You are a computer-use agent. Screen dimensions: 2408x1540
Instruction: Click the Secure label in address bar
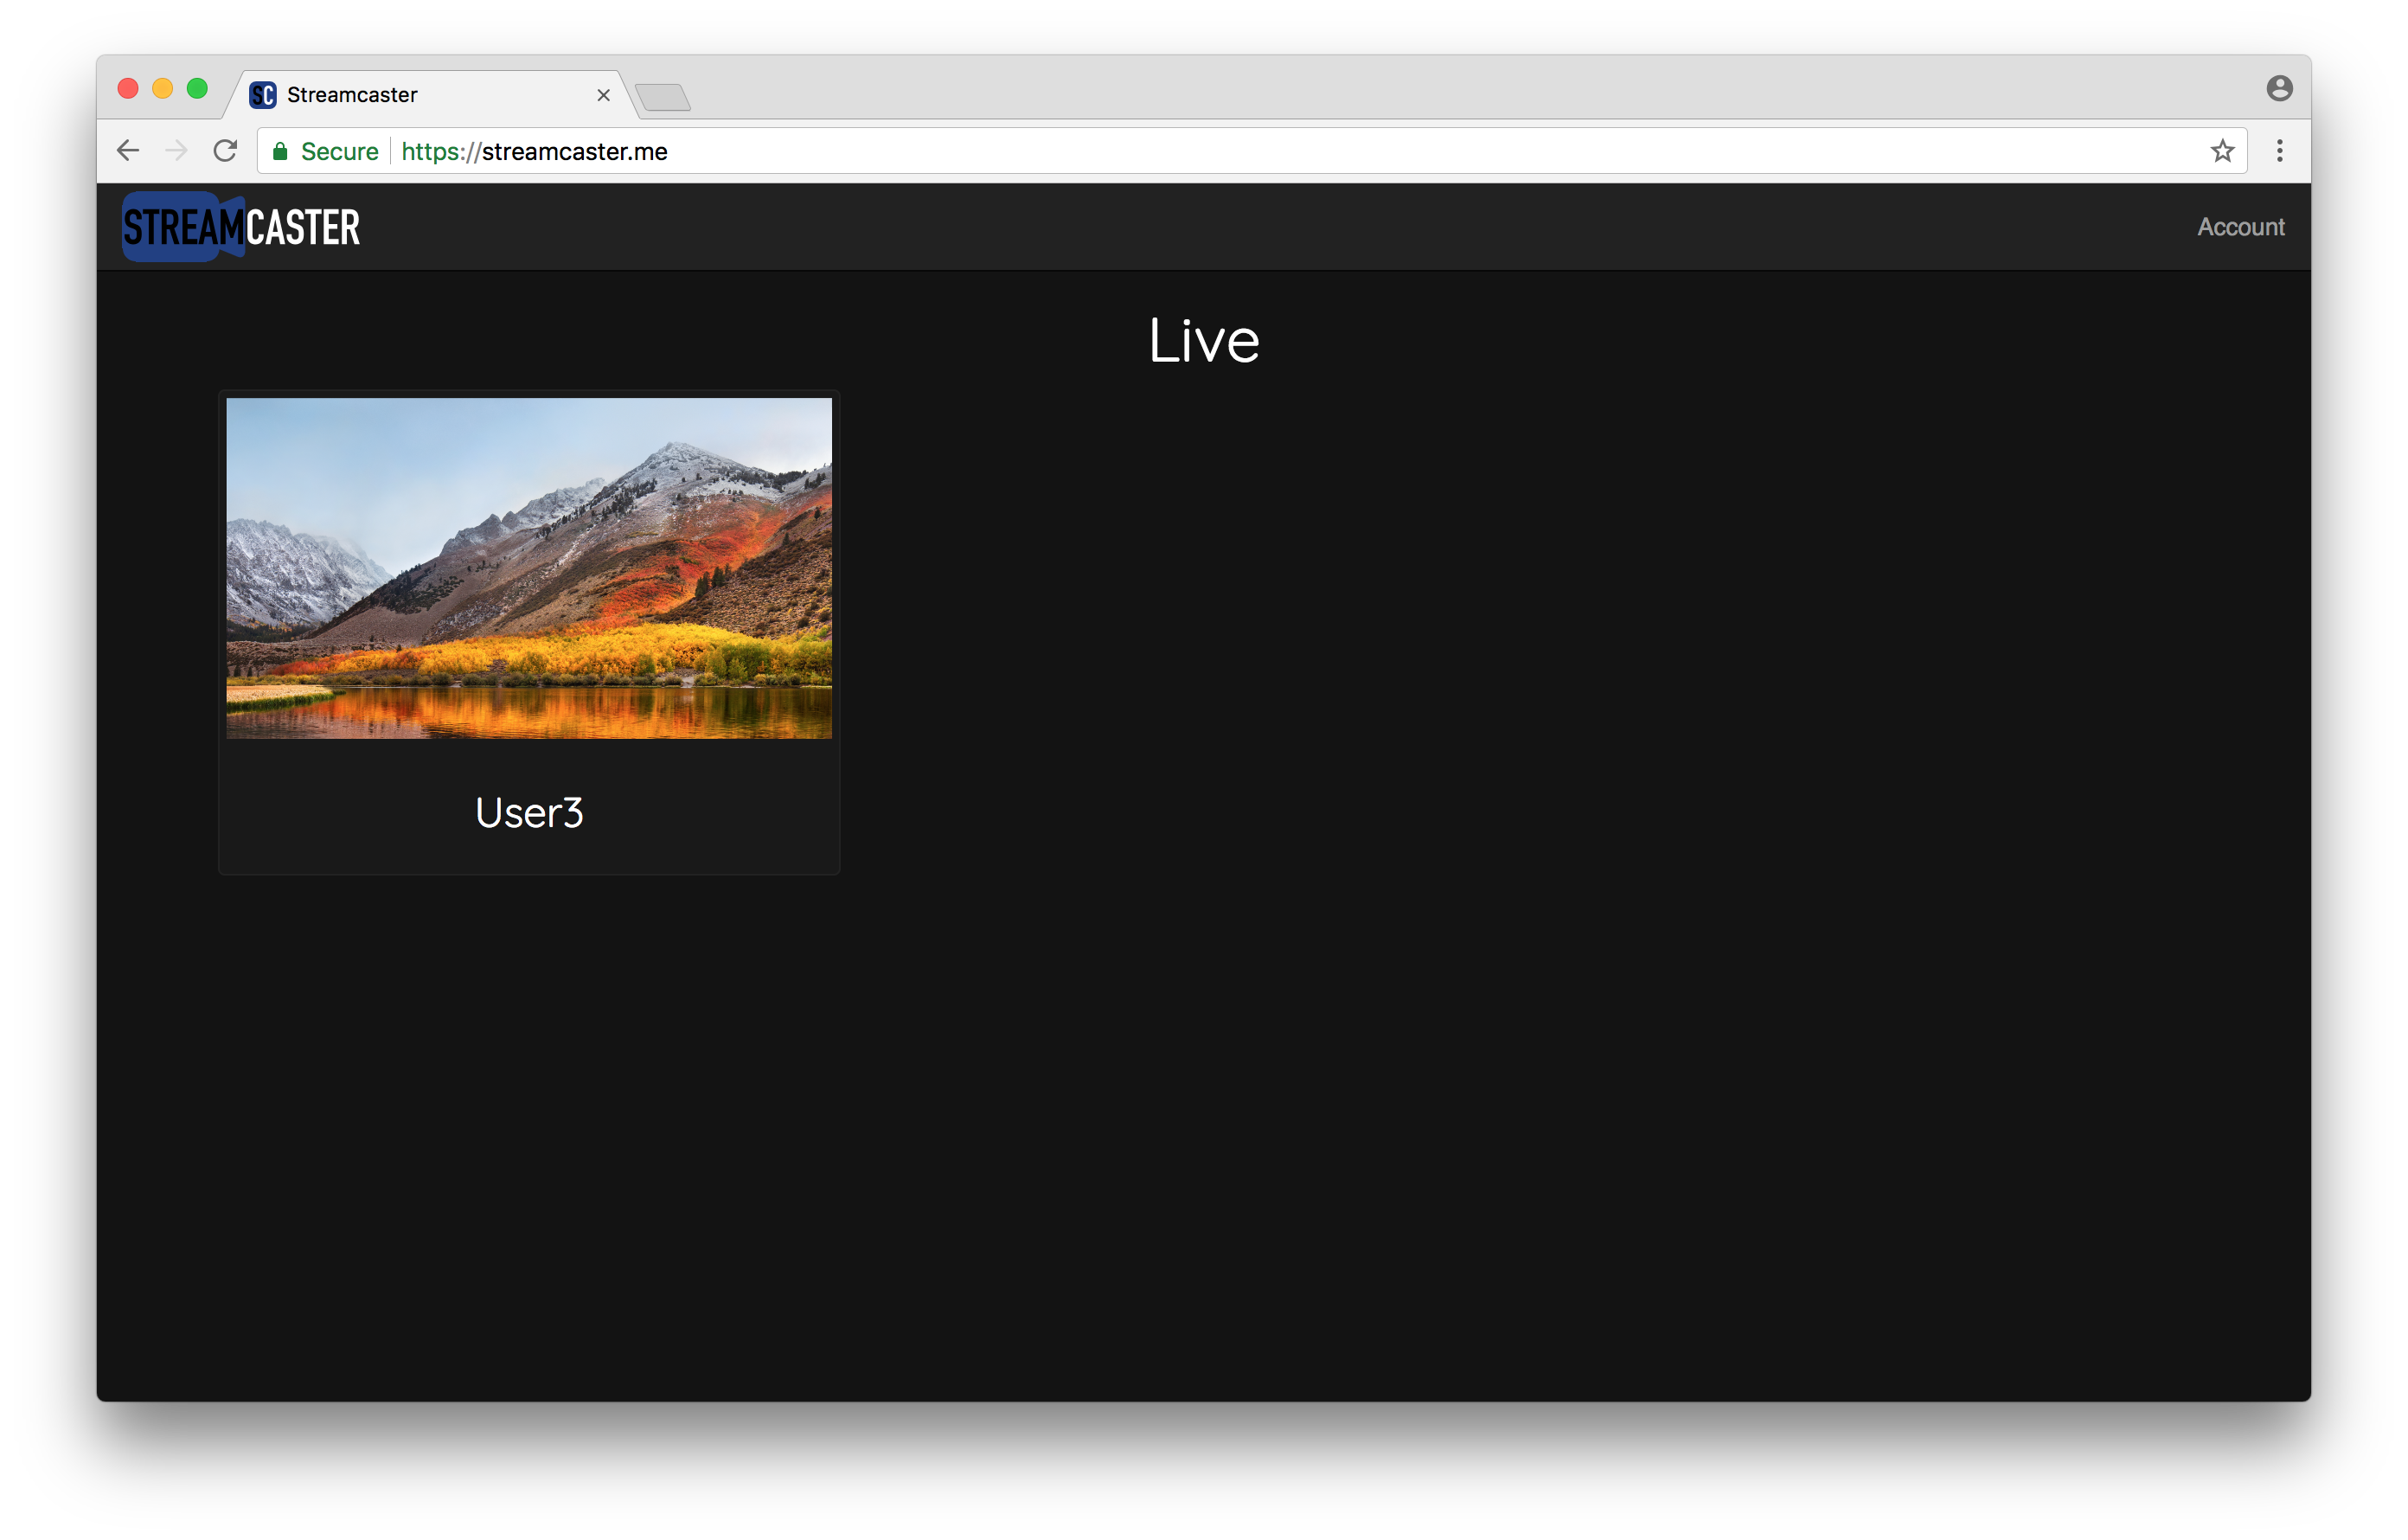click(x=339, y=151)
